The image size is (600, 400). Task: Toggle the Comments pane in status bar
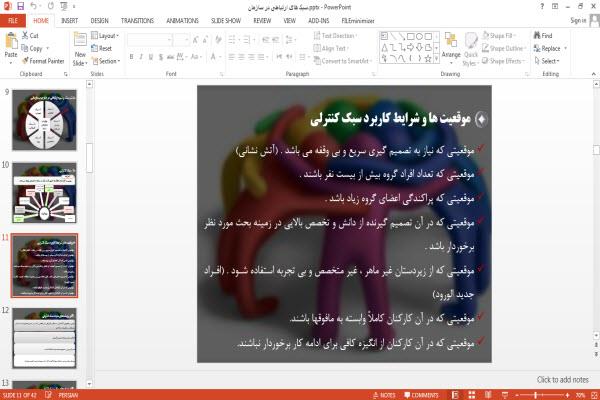click(x=421, y=395)
